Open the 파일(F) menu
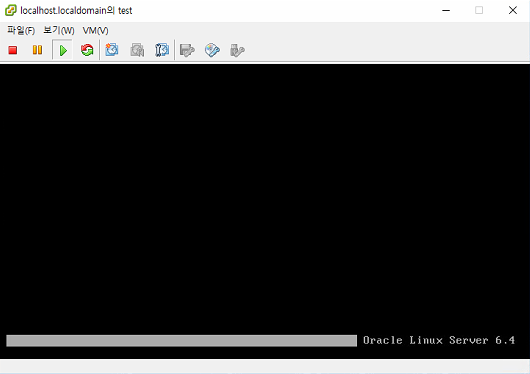 [21, 30]
